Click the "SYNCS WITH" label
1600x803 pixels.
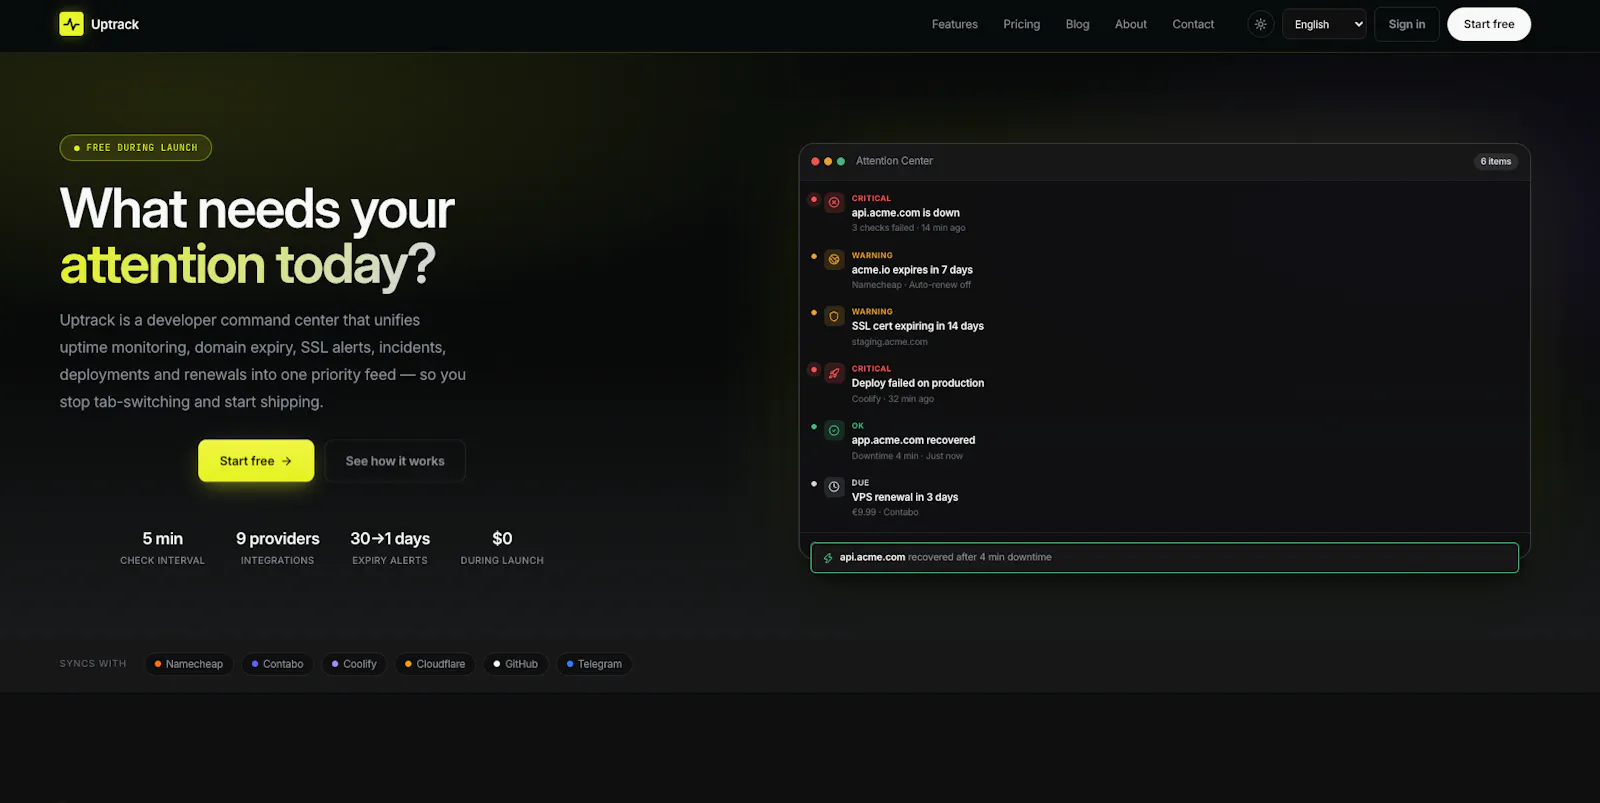pos(93,664)
